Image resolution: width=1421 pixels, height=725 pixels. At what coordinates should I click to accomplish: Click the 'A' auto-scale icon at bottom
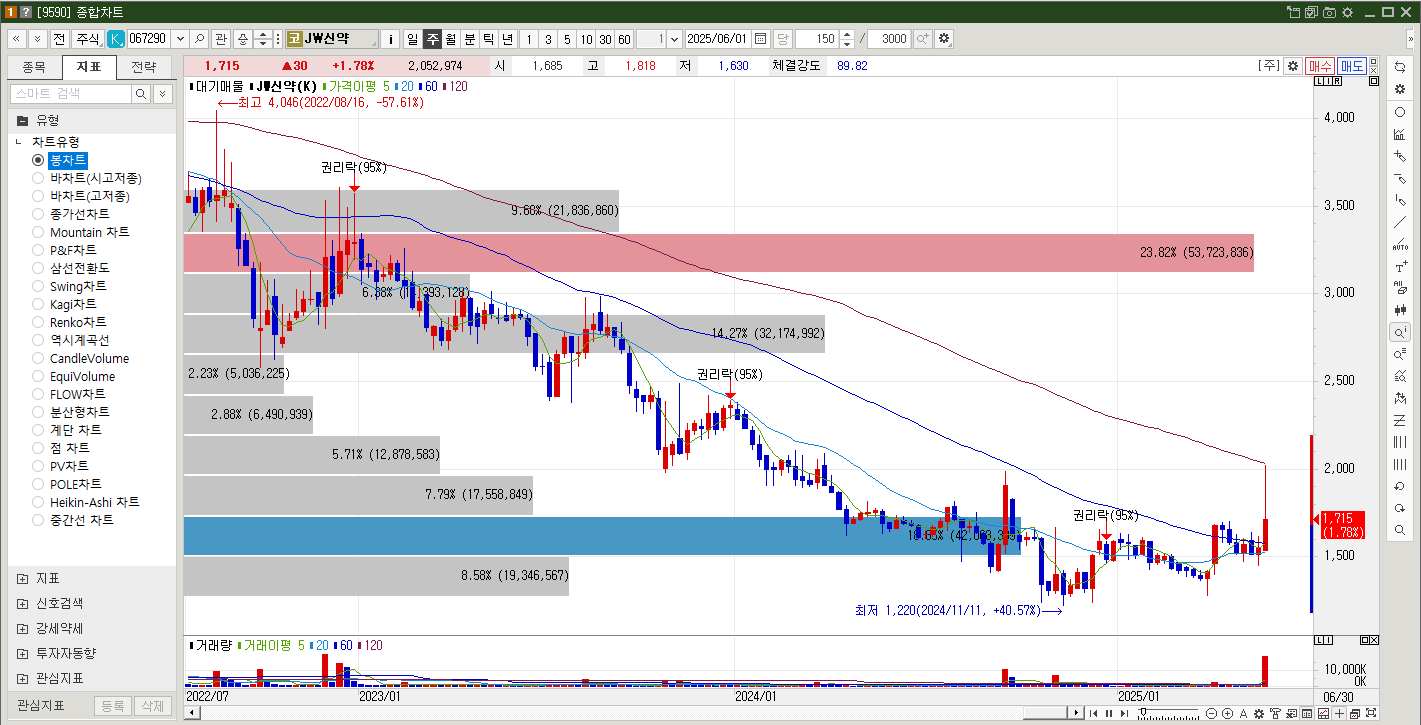[1243, 713]
